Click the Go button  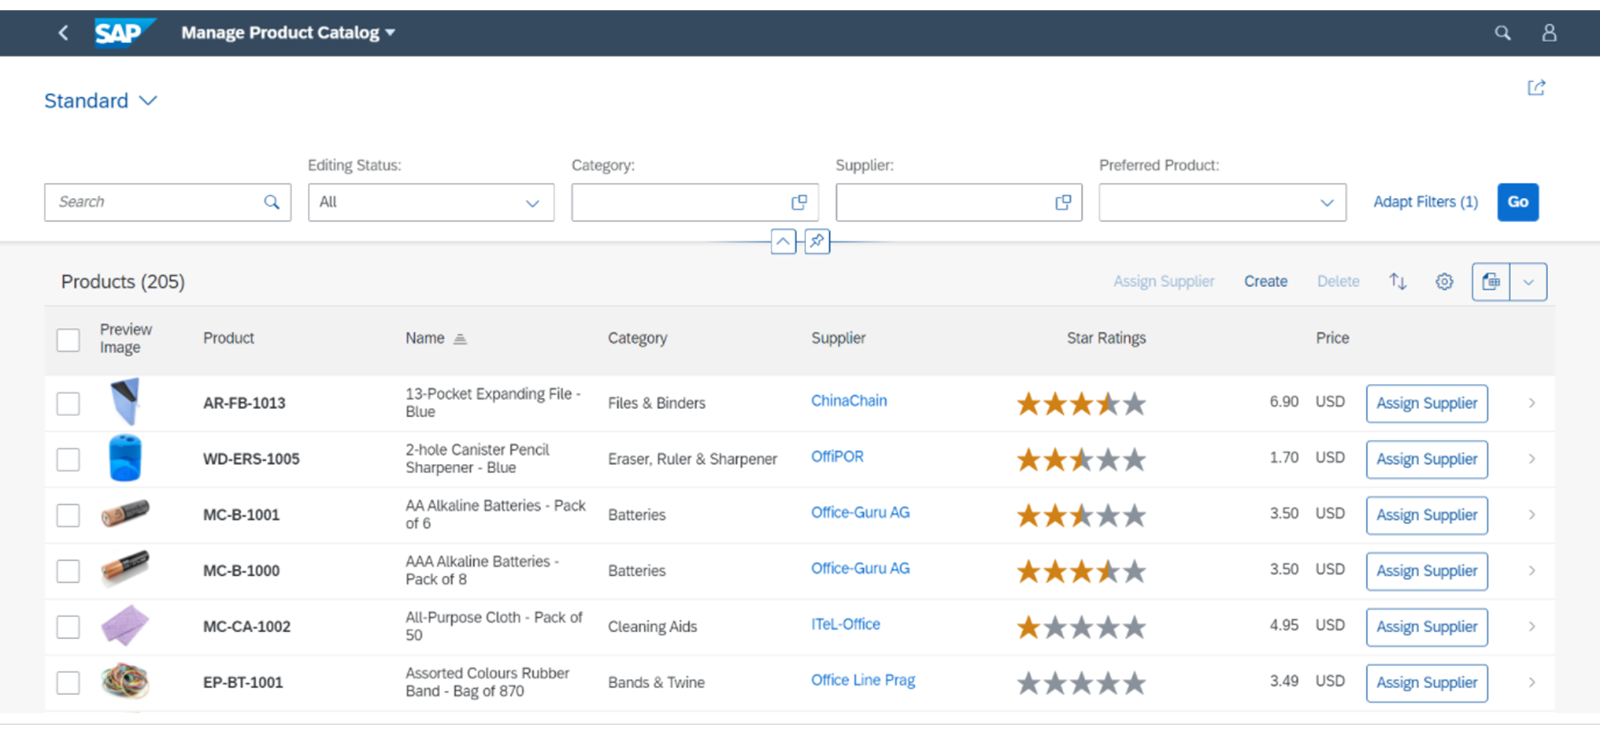(x=1517, y=202)
